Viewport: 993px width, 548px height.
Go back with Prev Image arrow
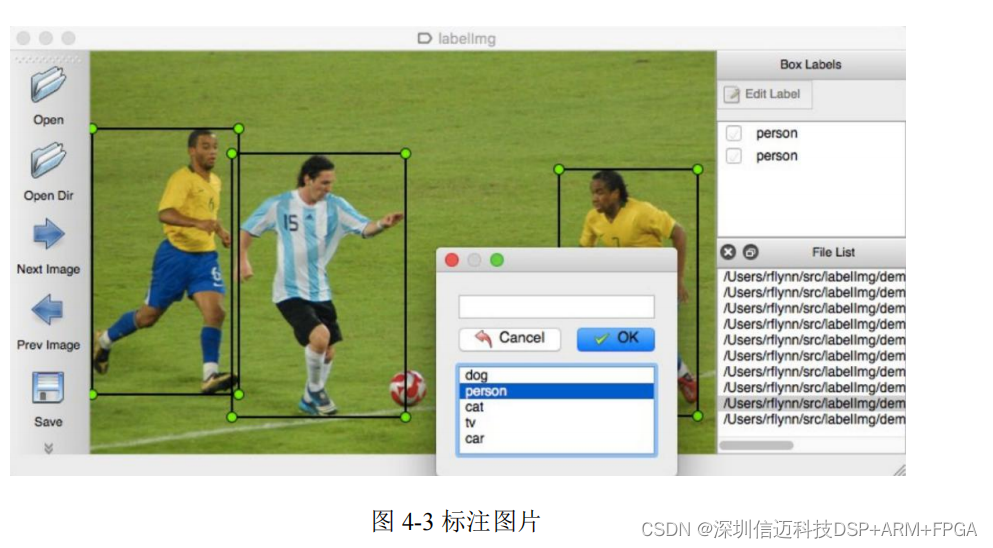tap(48, 310)
